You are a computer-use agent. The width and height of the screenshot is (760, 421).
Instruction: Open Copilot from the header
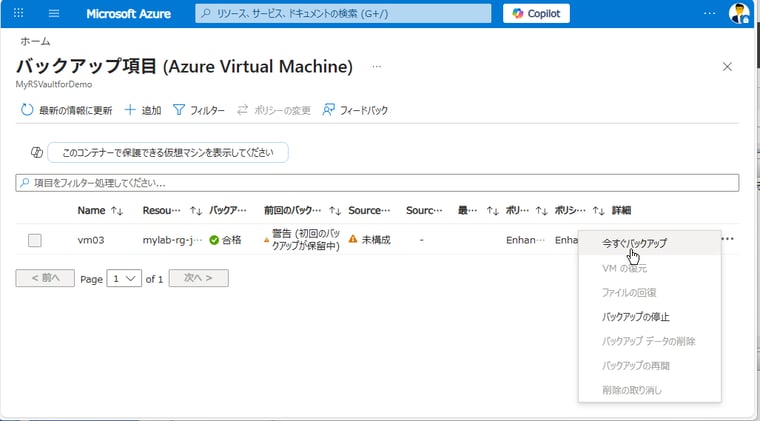coord(536,14)
